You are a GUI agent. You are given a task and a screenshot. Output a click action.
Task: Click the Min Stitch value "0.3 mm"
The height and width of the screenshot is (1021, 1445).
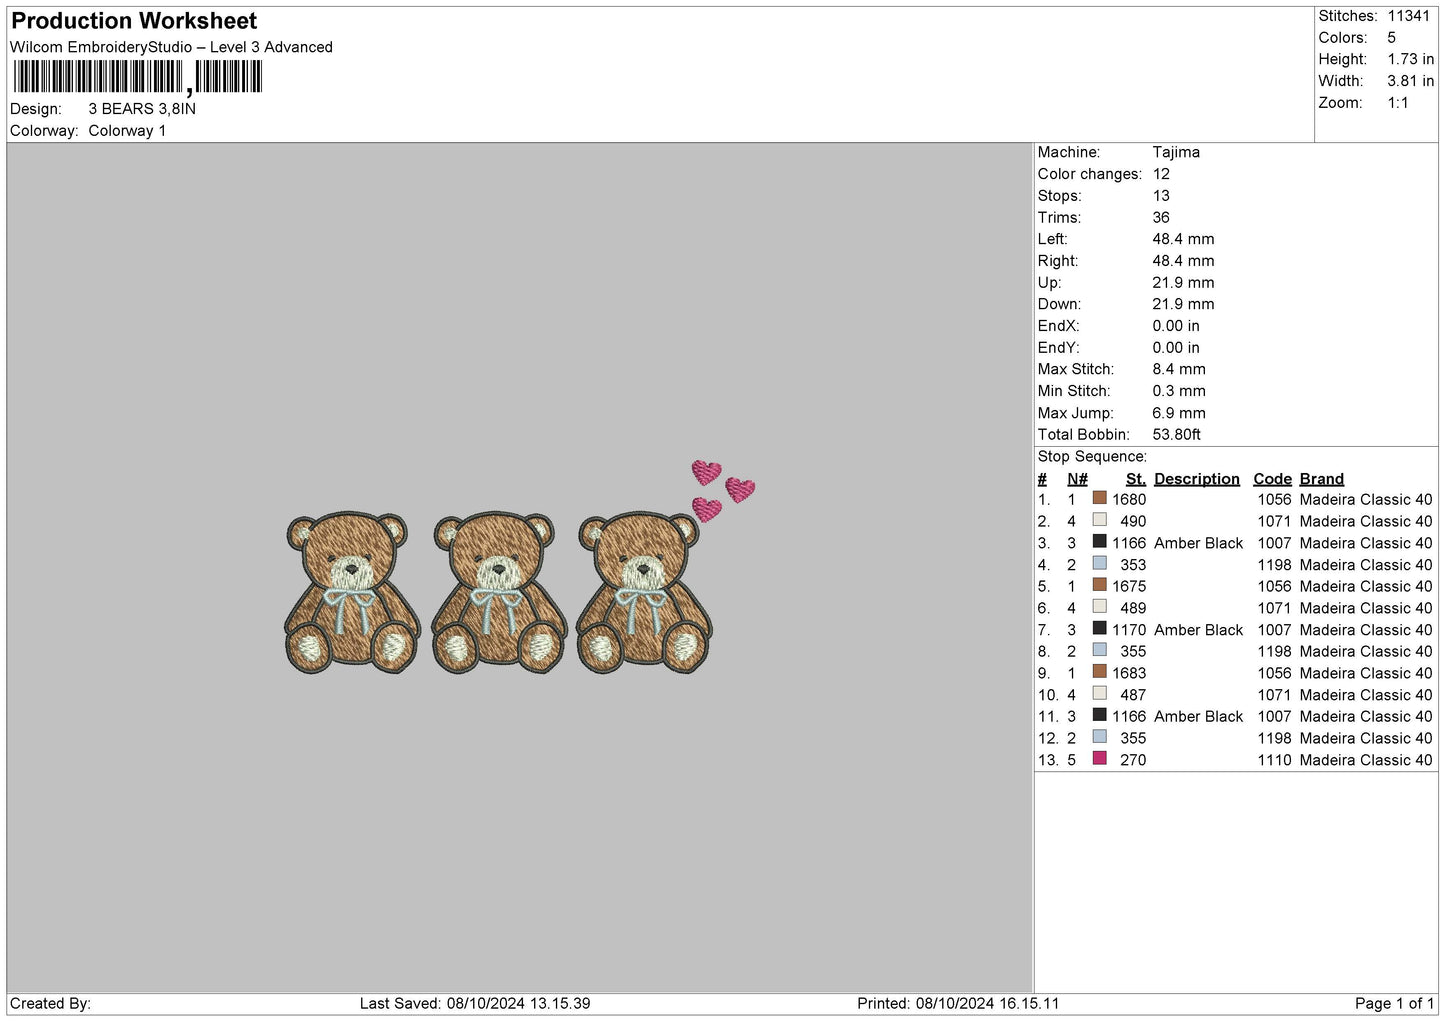click(1179, 391)
